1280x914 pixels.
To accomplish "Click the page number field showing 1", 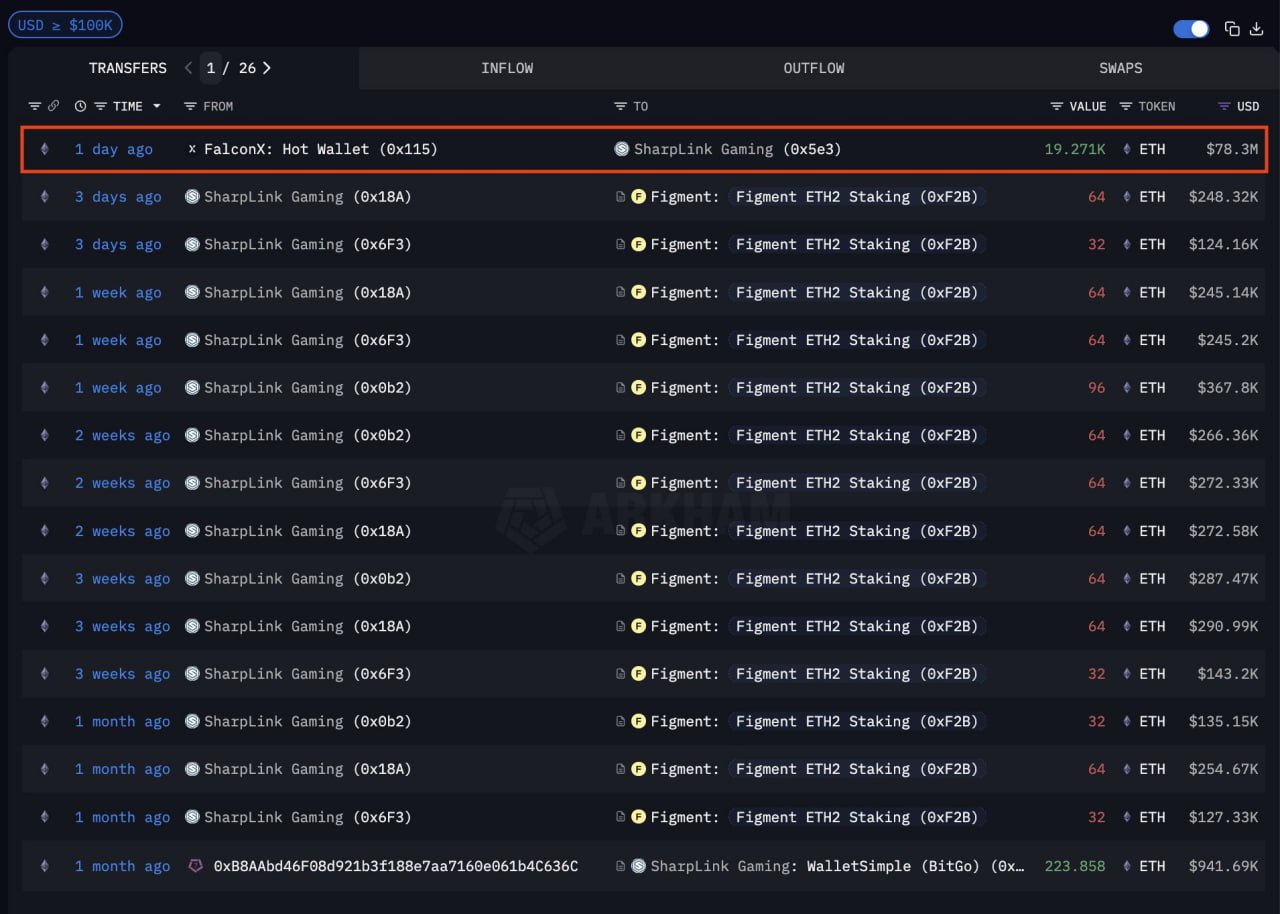I will tap(211, 68).
